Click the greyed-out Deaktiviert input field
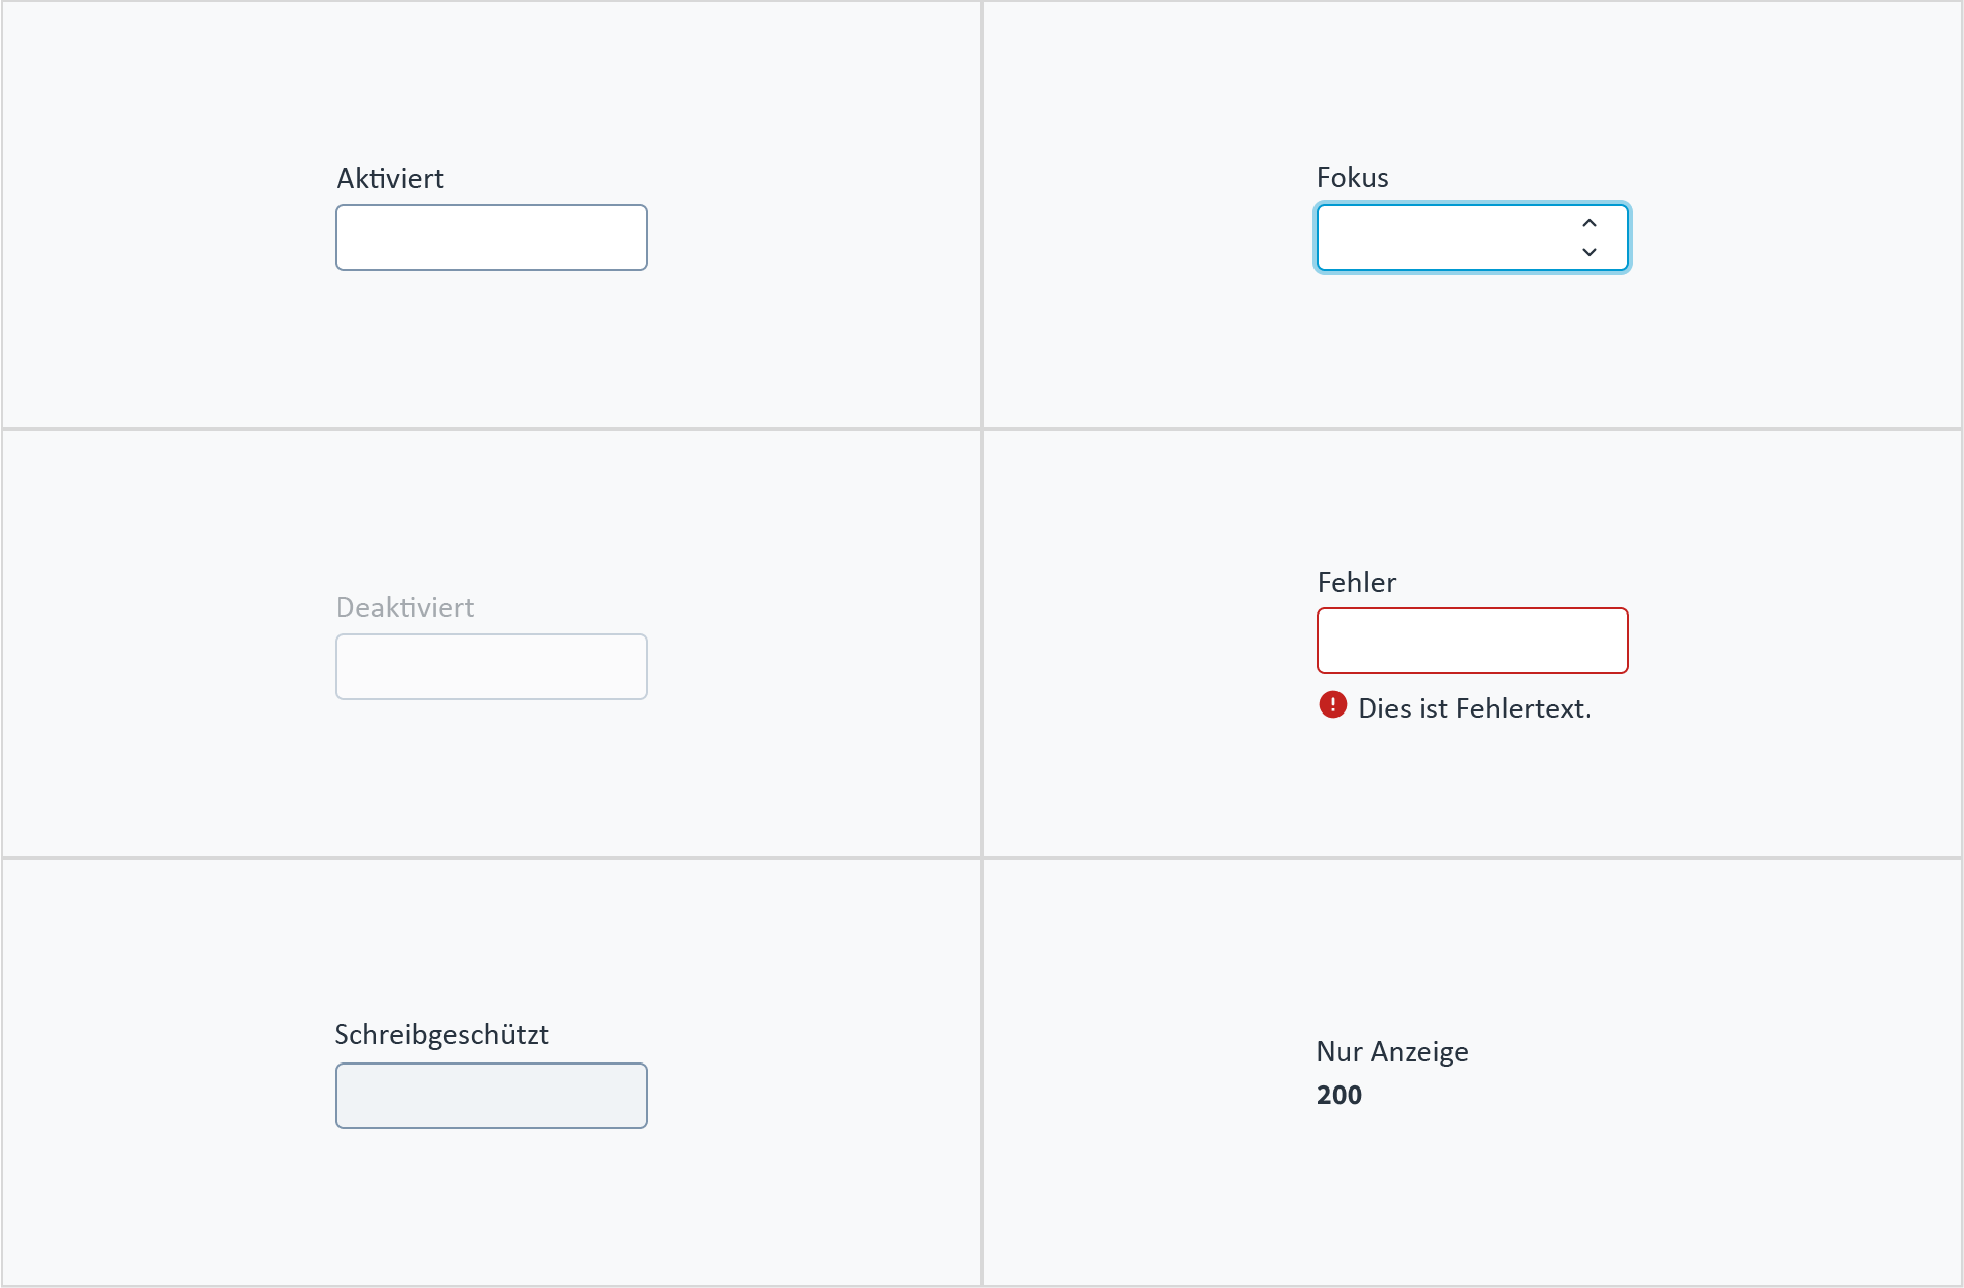Viewport: 1964px width, 1288px height. tap(491, 666)
